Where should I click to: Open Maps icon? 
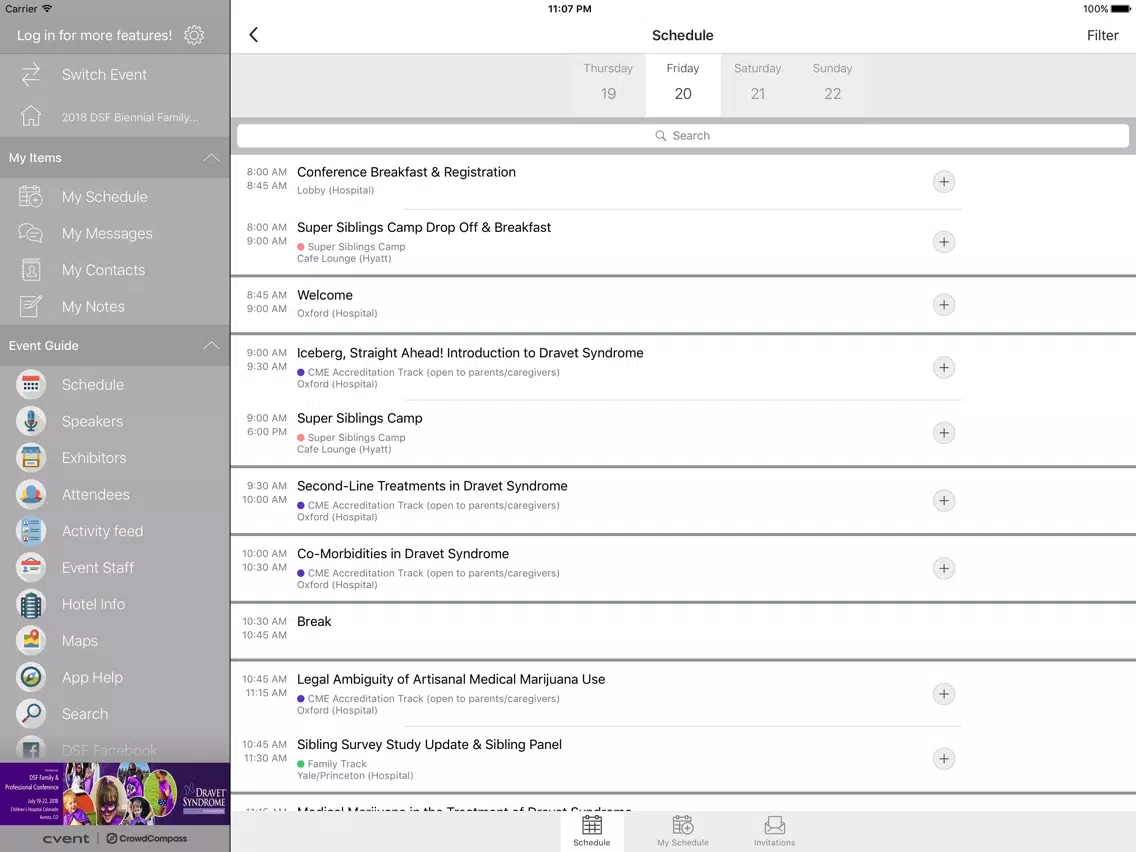pyautogui.click(x=30, y=640)
